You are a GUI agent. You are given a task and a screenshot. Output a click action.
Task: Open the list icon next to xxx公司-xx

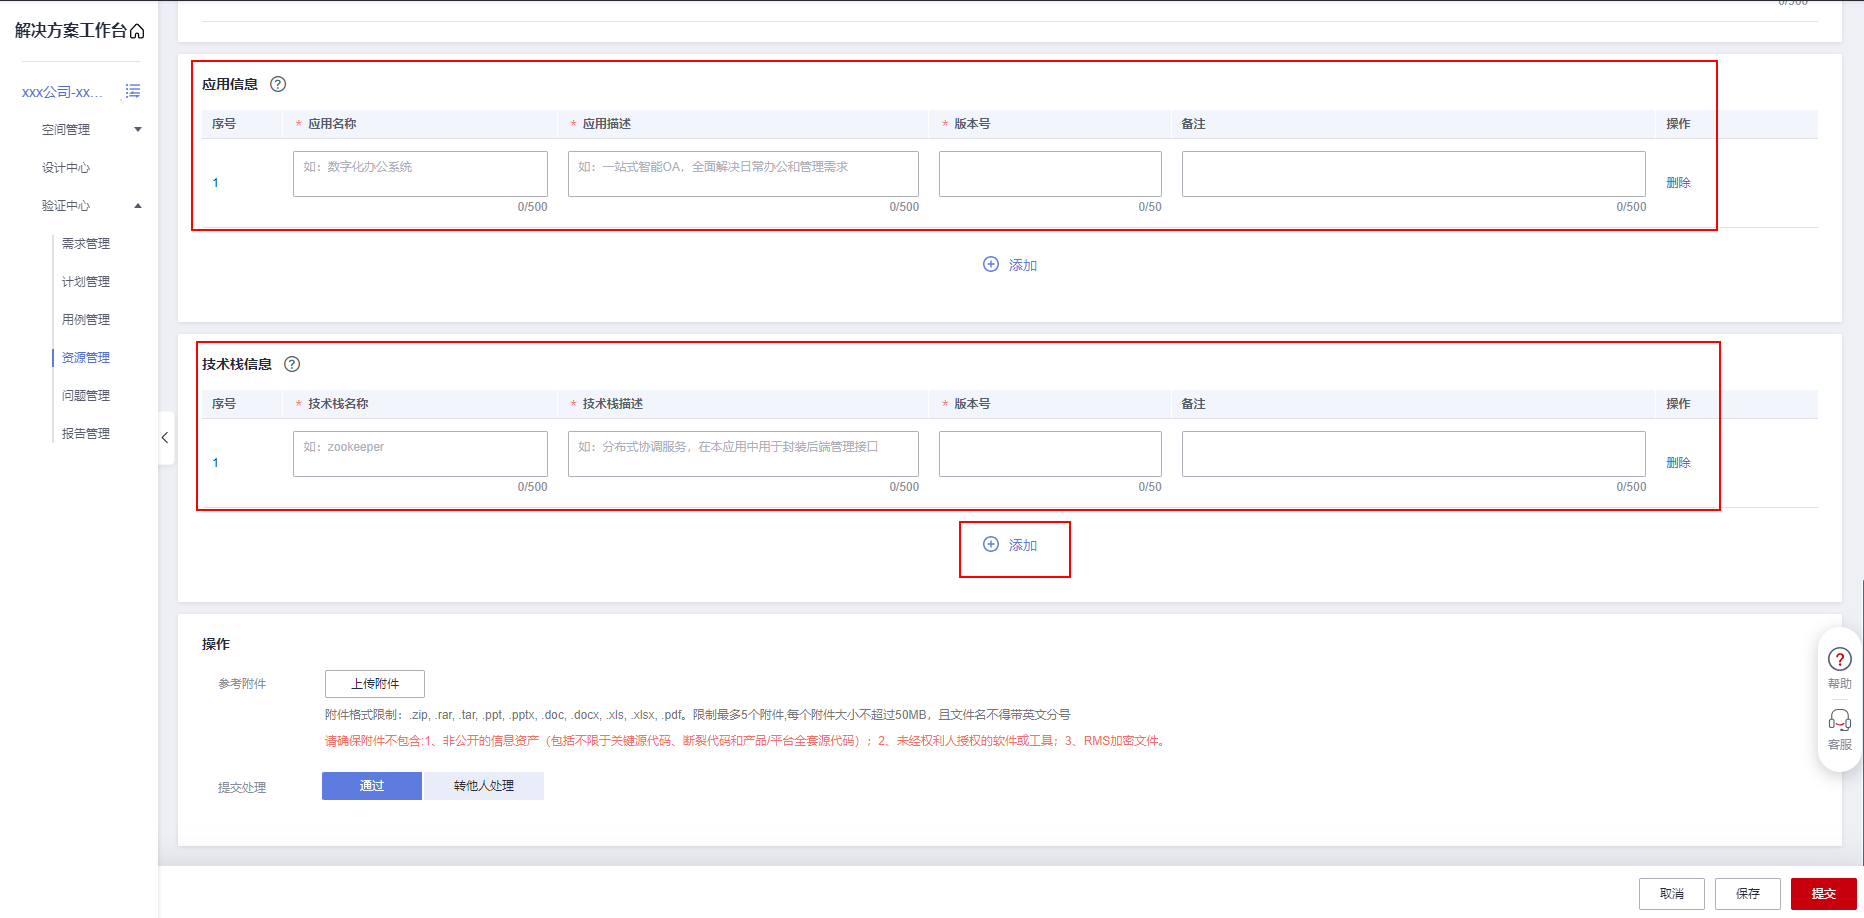click(x=132, y=91)
